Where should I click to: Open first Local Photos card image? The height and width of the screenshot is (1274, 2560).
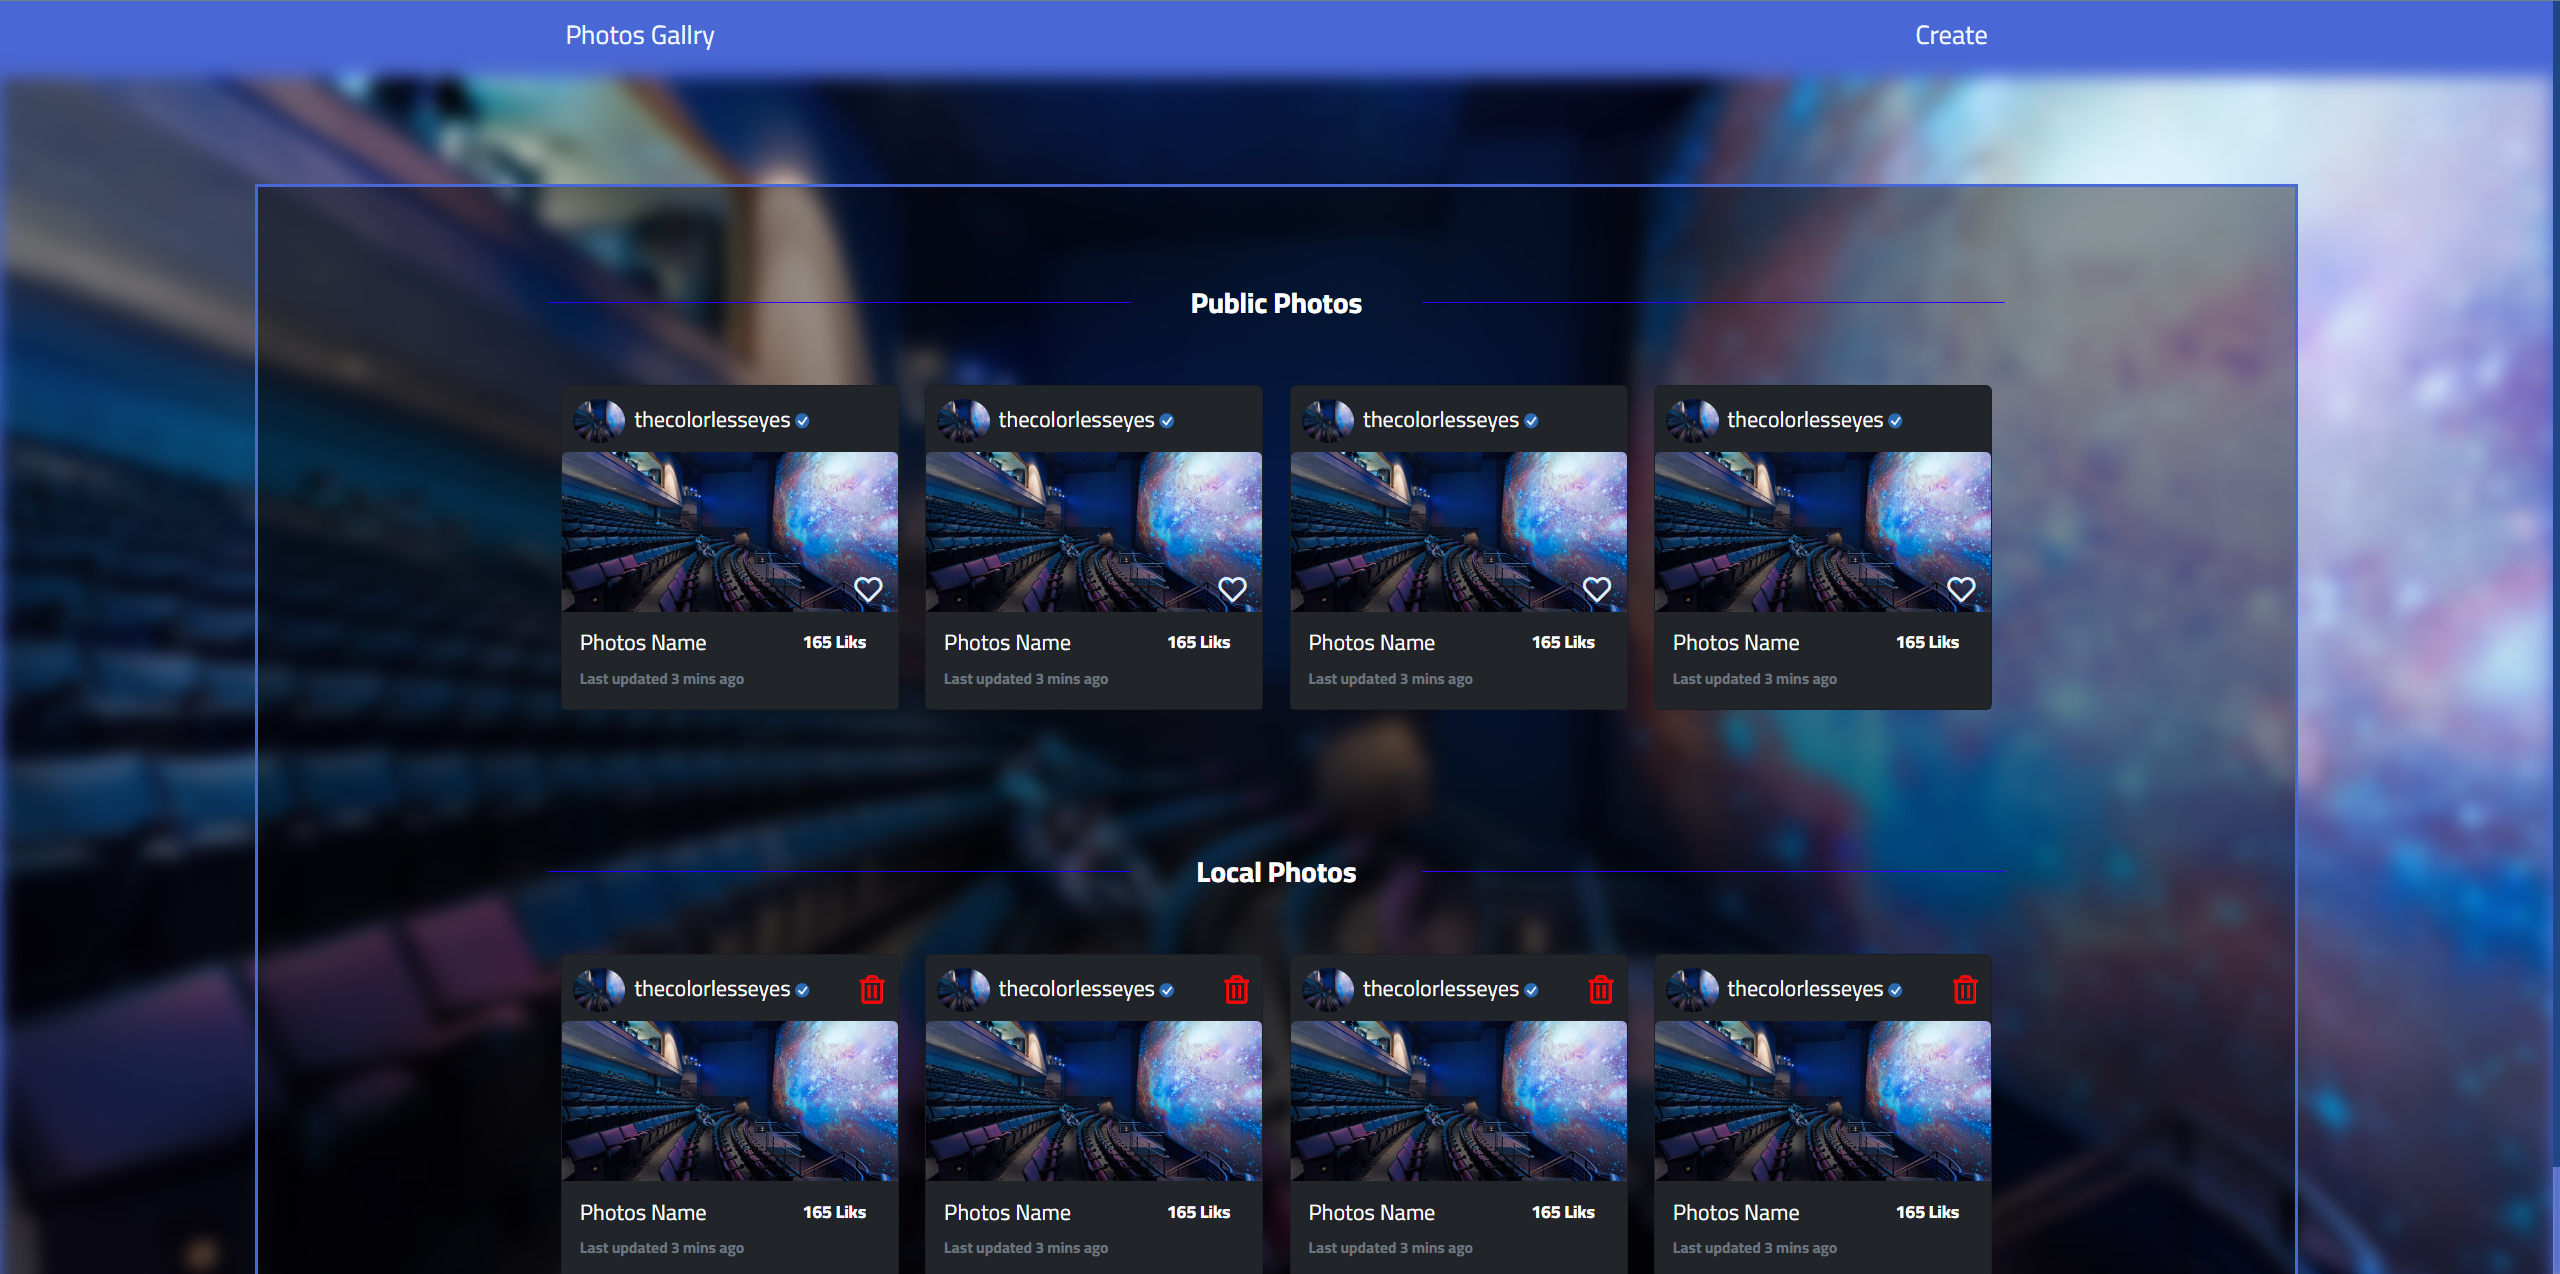tap(730, 1101)
